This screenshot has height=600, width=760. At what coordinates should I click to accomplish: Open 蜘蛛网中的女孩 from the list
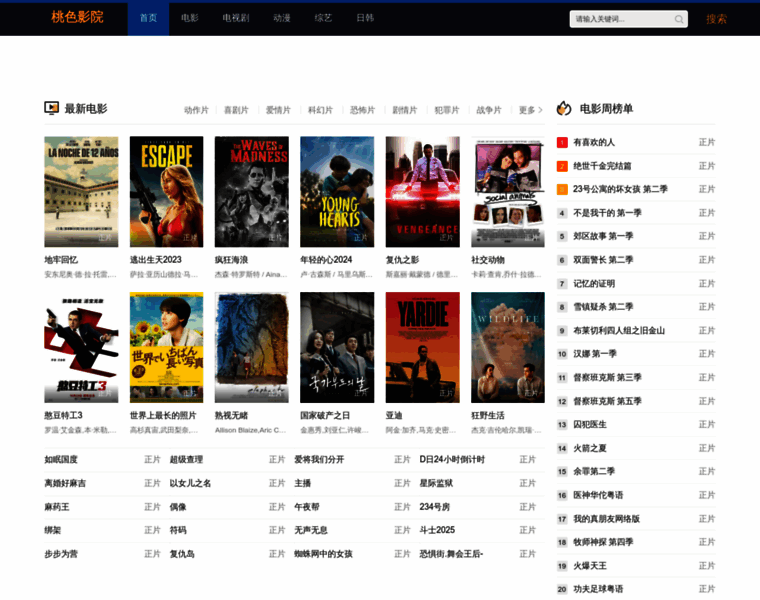pyautogui.click(x=323, y=554)
